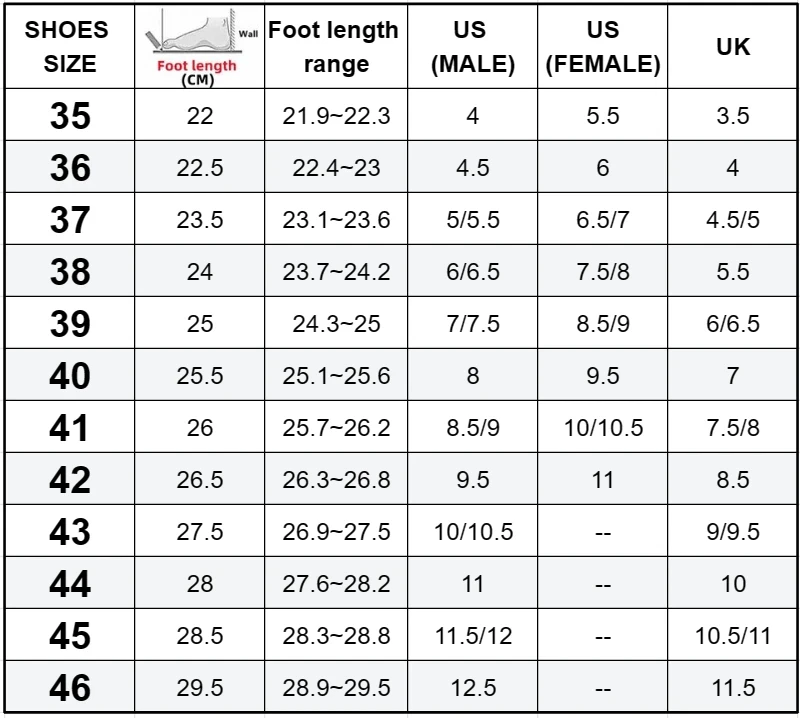Click the Foot length range header
Image resolution: width=800 pixels, height=718 pixels.
tap(335, 47)
